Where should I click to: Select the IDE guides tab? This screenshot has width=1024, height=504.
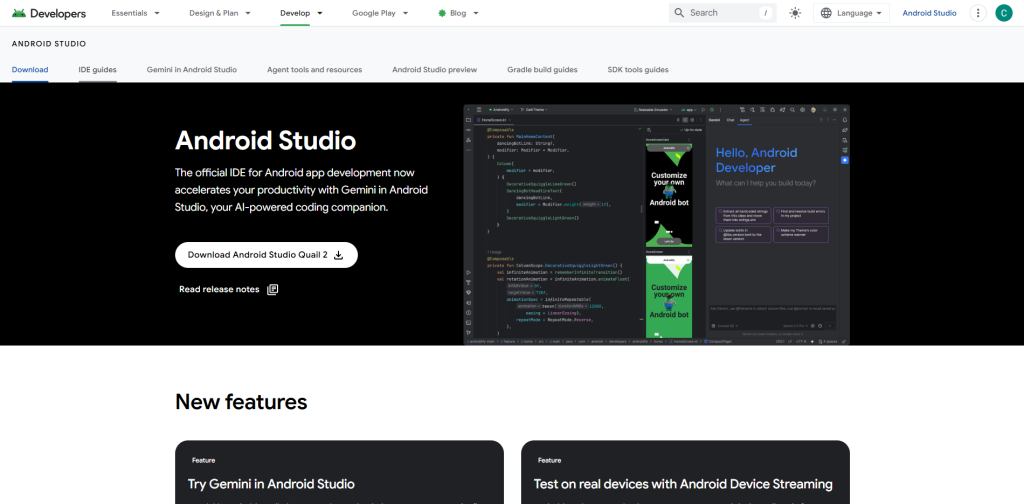click(x=97, y=70)
